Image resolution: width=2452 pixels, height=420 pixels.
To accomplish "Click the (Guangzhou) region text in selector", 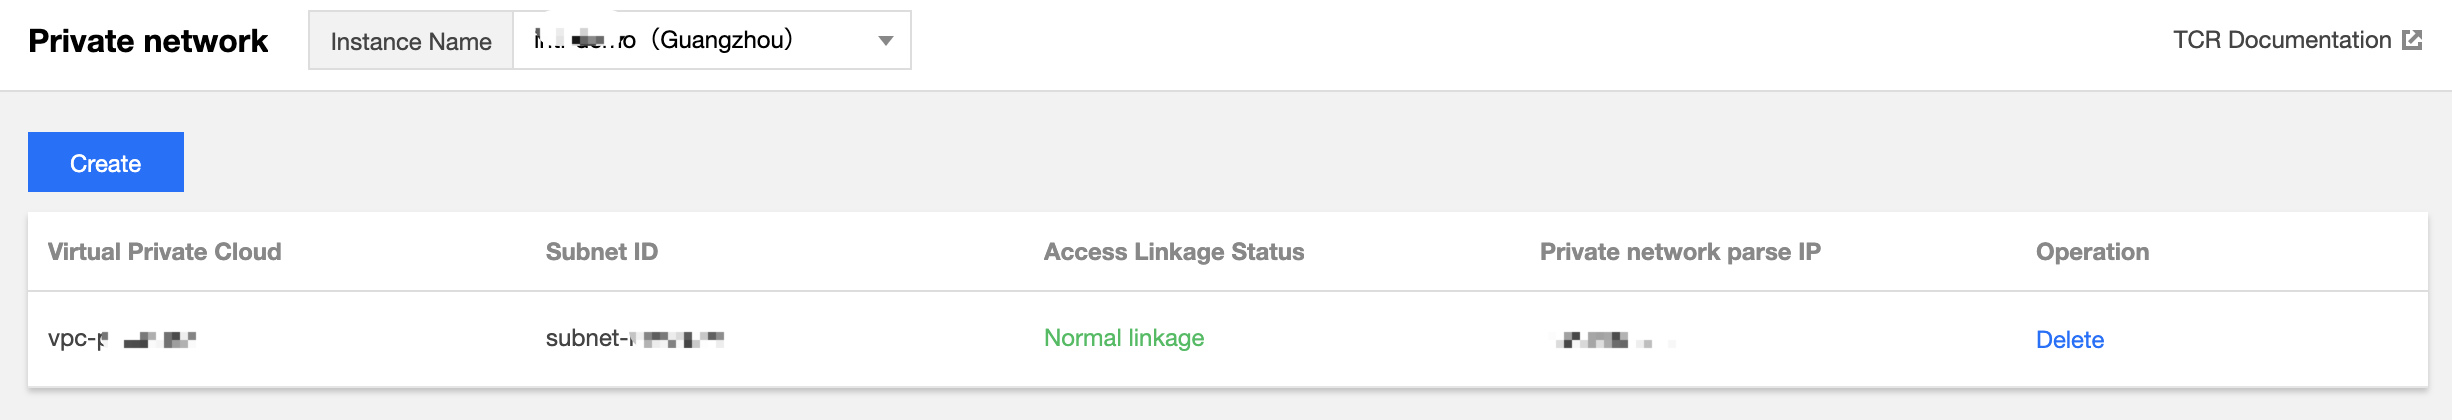I will 722,40.
